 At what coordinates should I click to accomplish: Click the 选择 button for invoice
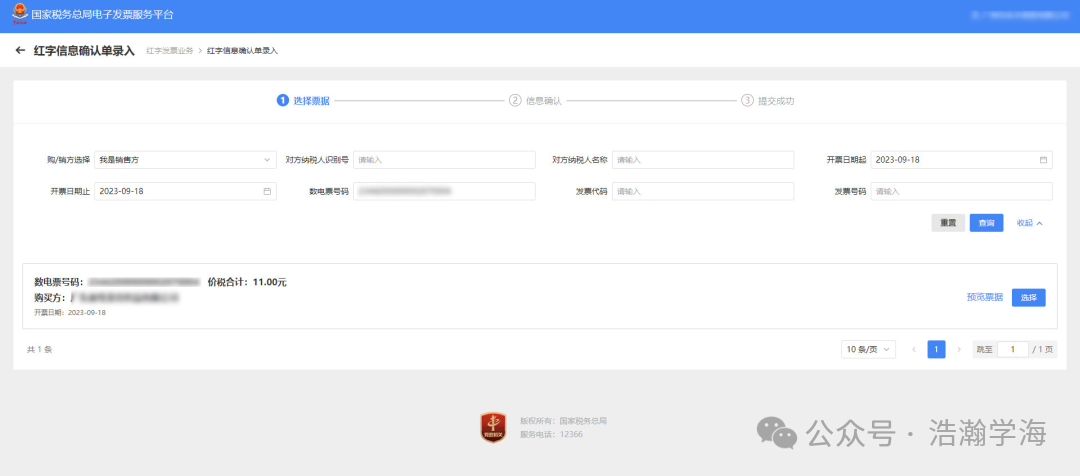point(1028,297)
